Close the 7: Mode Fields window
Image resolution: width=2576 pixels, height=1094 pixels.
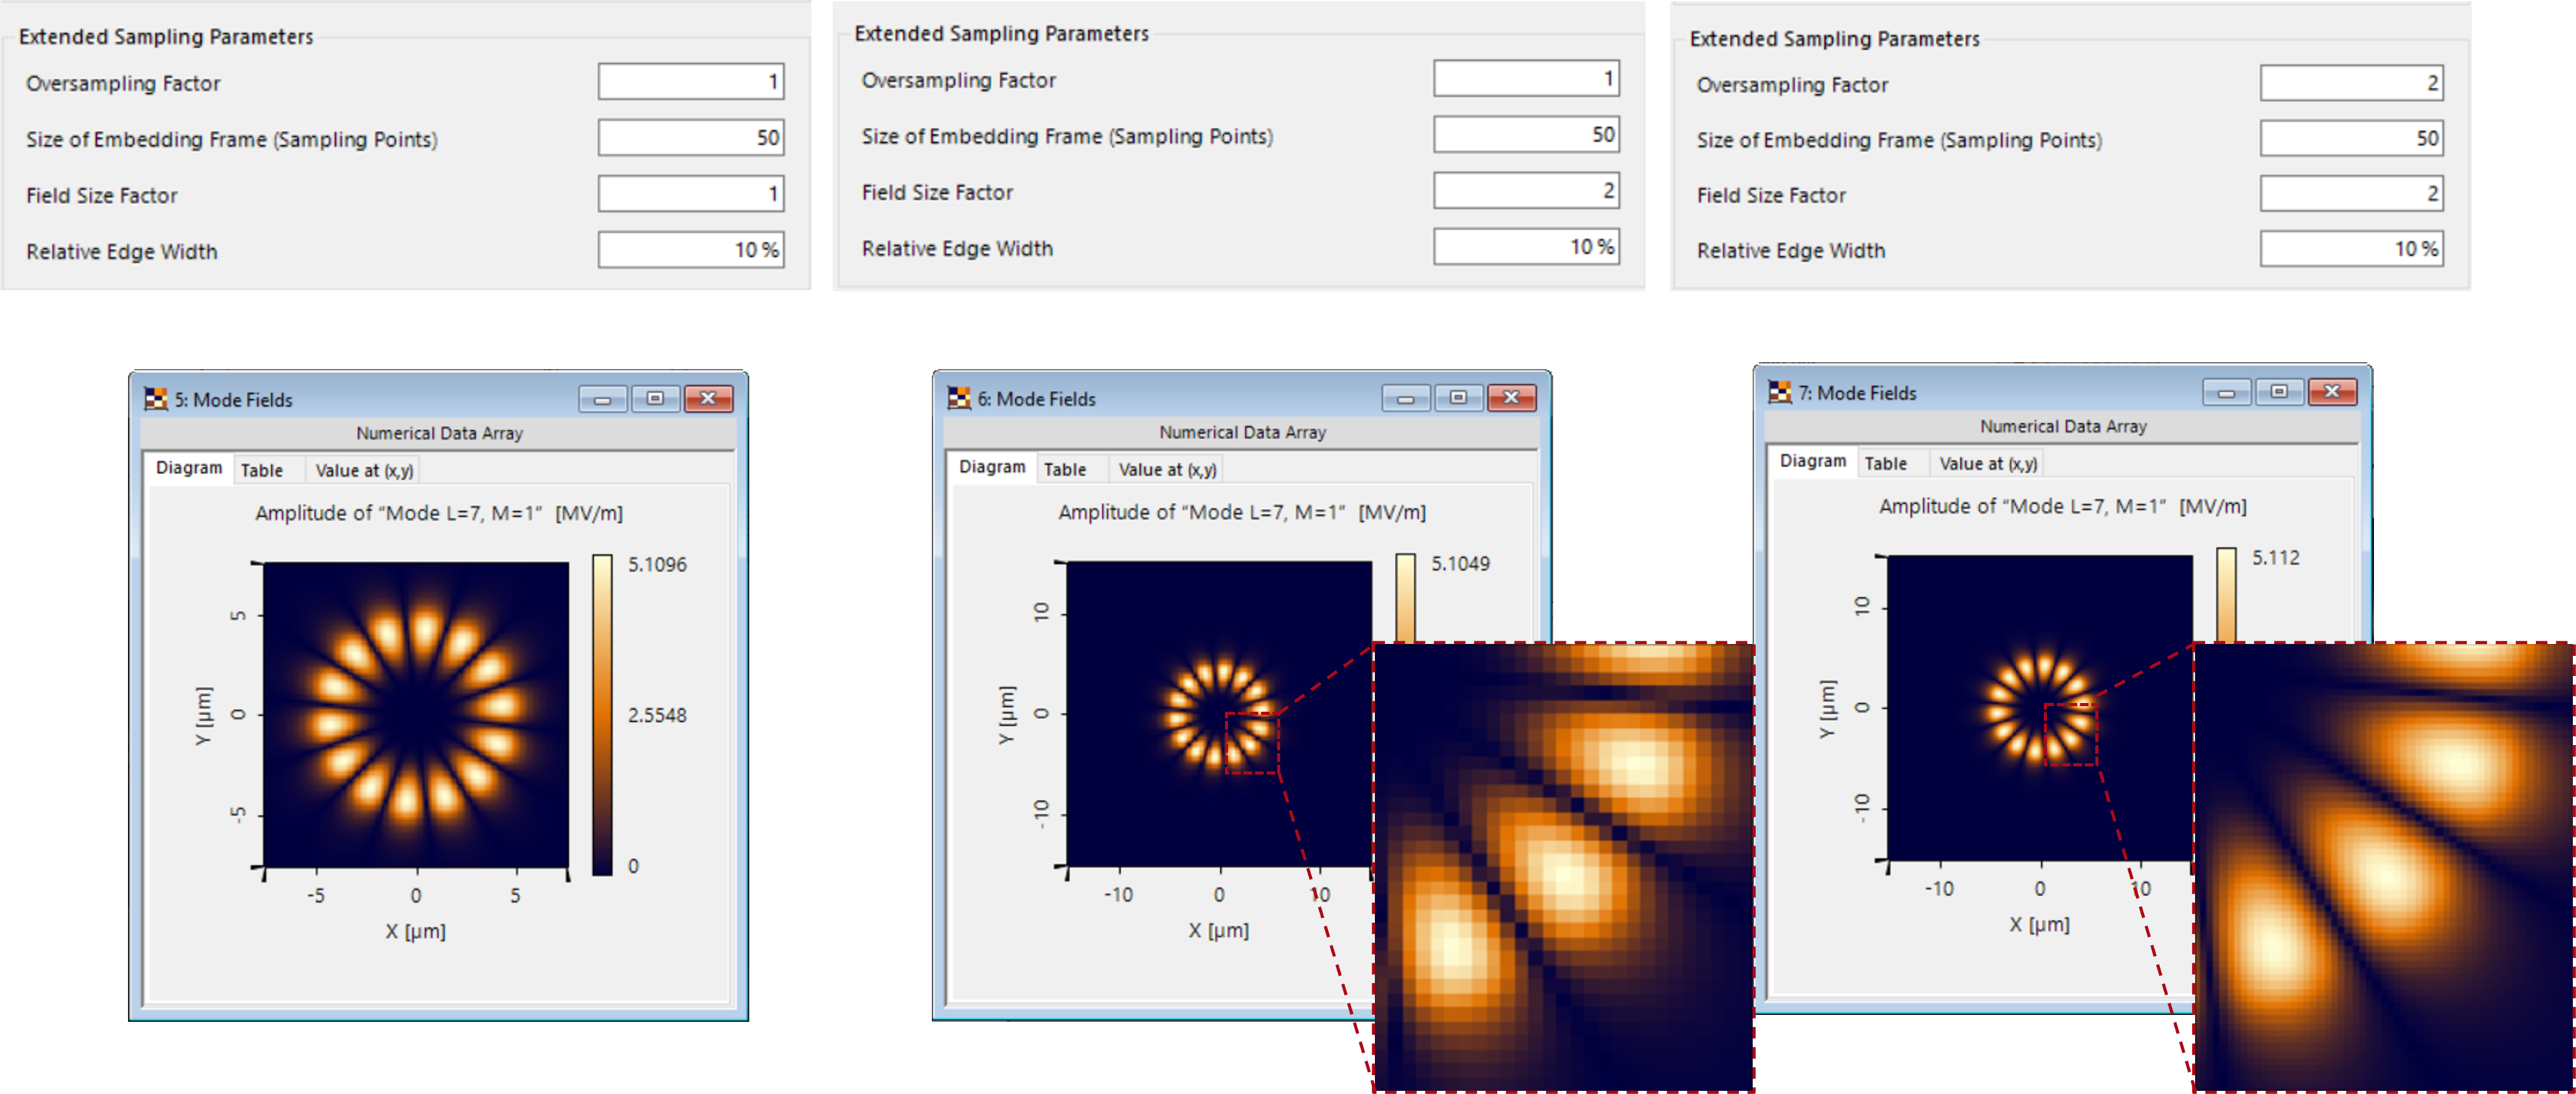[x=2333, y=392]
